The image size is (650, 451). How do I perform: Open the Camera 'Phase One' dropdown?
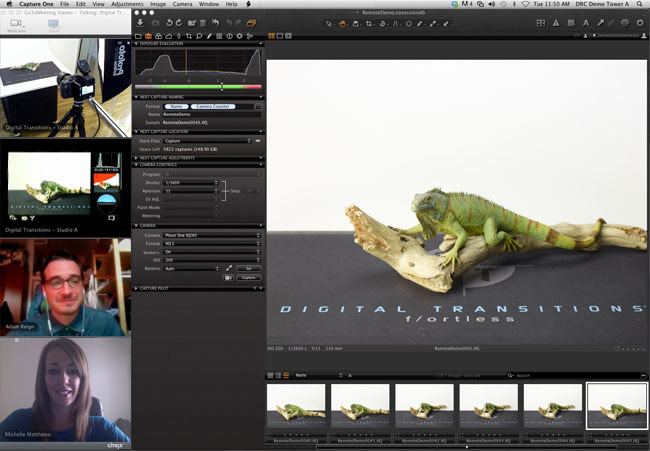[212, 235]
